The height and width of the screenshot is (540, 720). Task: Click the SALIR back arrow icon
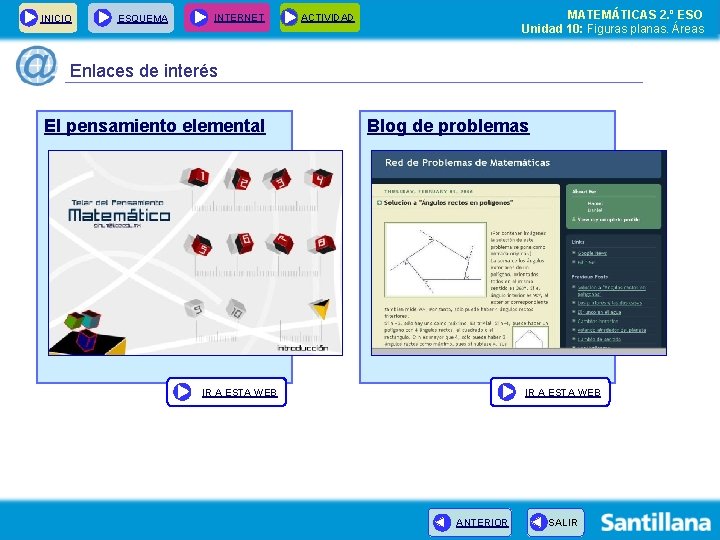click(538, 523)
